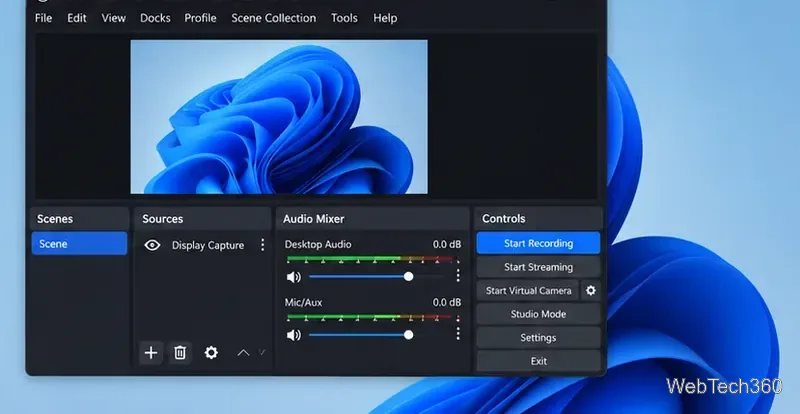Select the Display Capture source row
The width and height of the screenshot is (800, 414).
point(203,245)
